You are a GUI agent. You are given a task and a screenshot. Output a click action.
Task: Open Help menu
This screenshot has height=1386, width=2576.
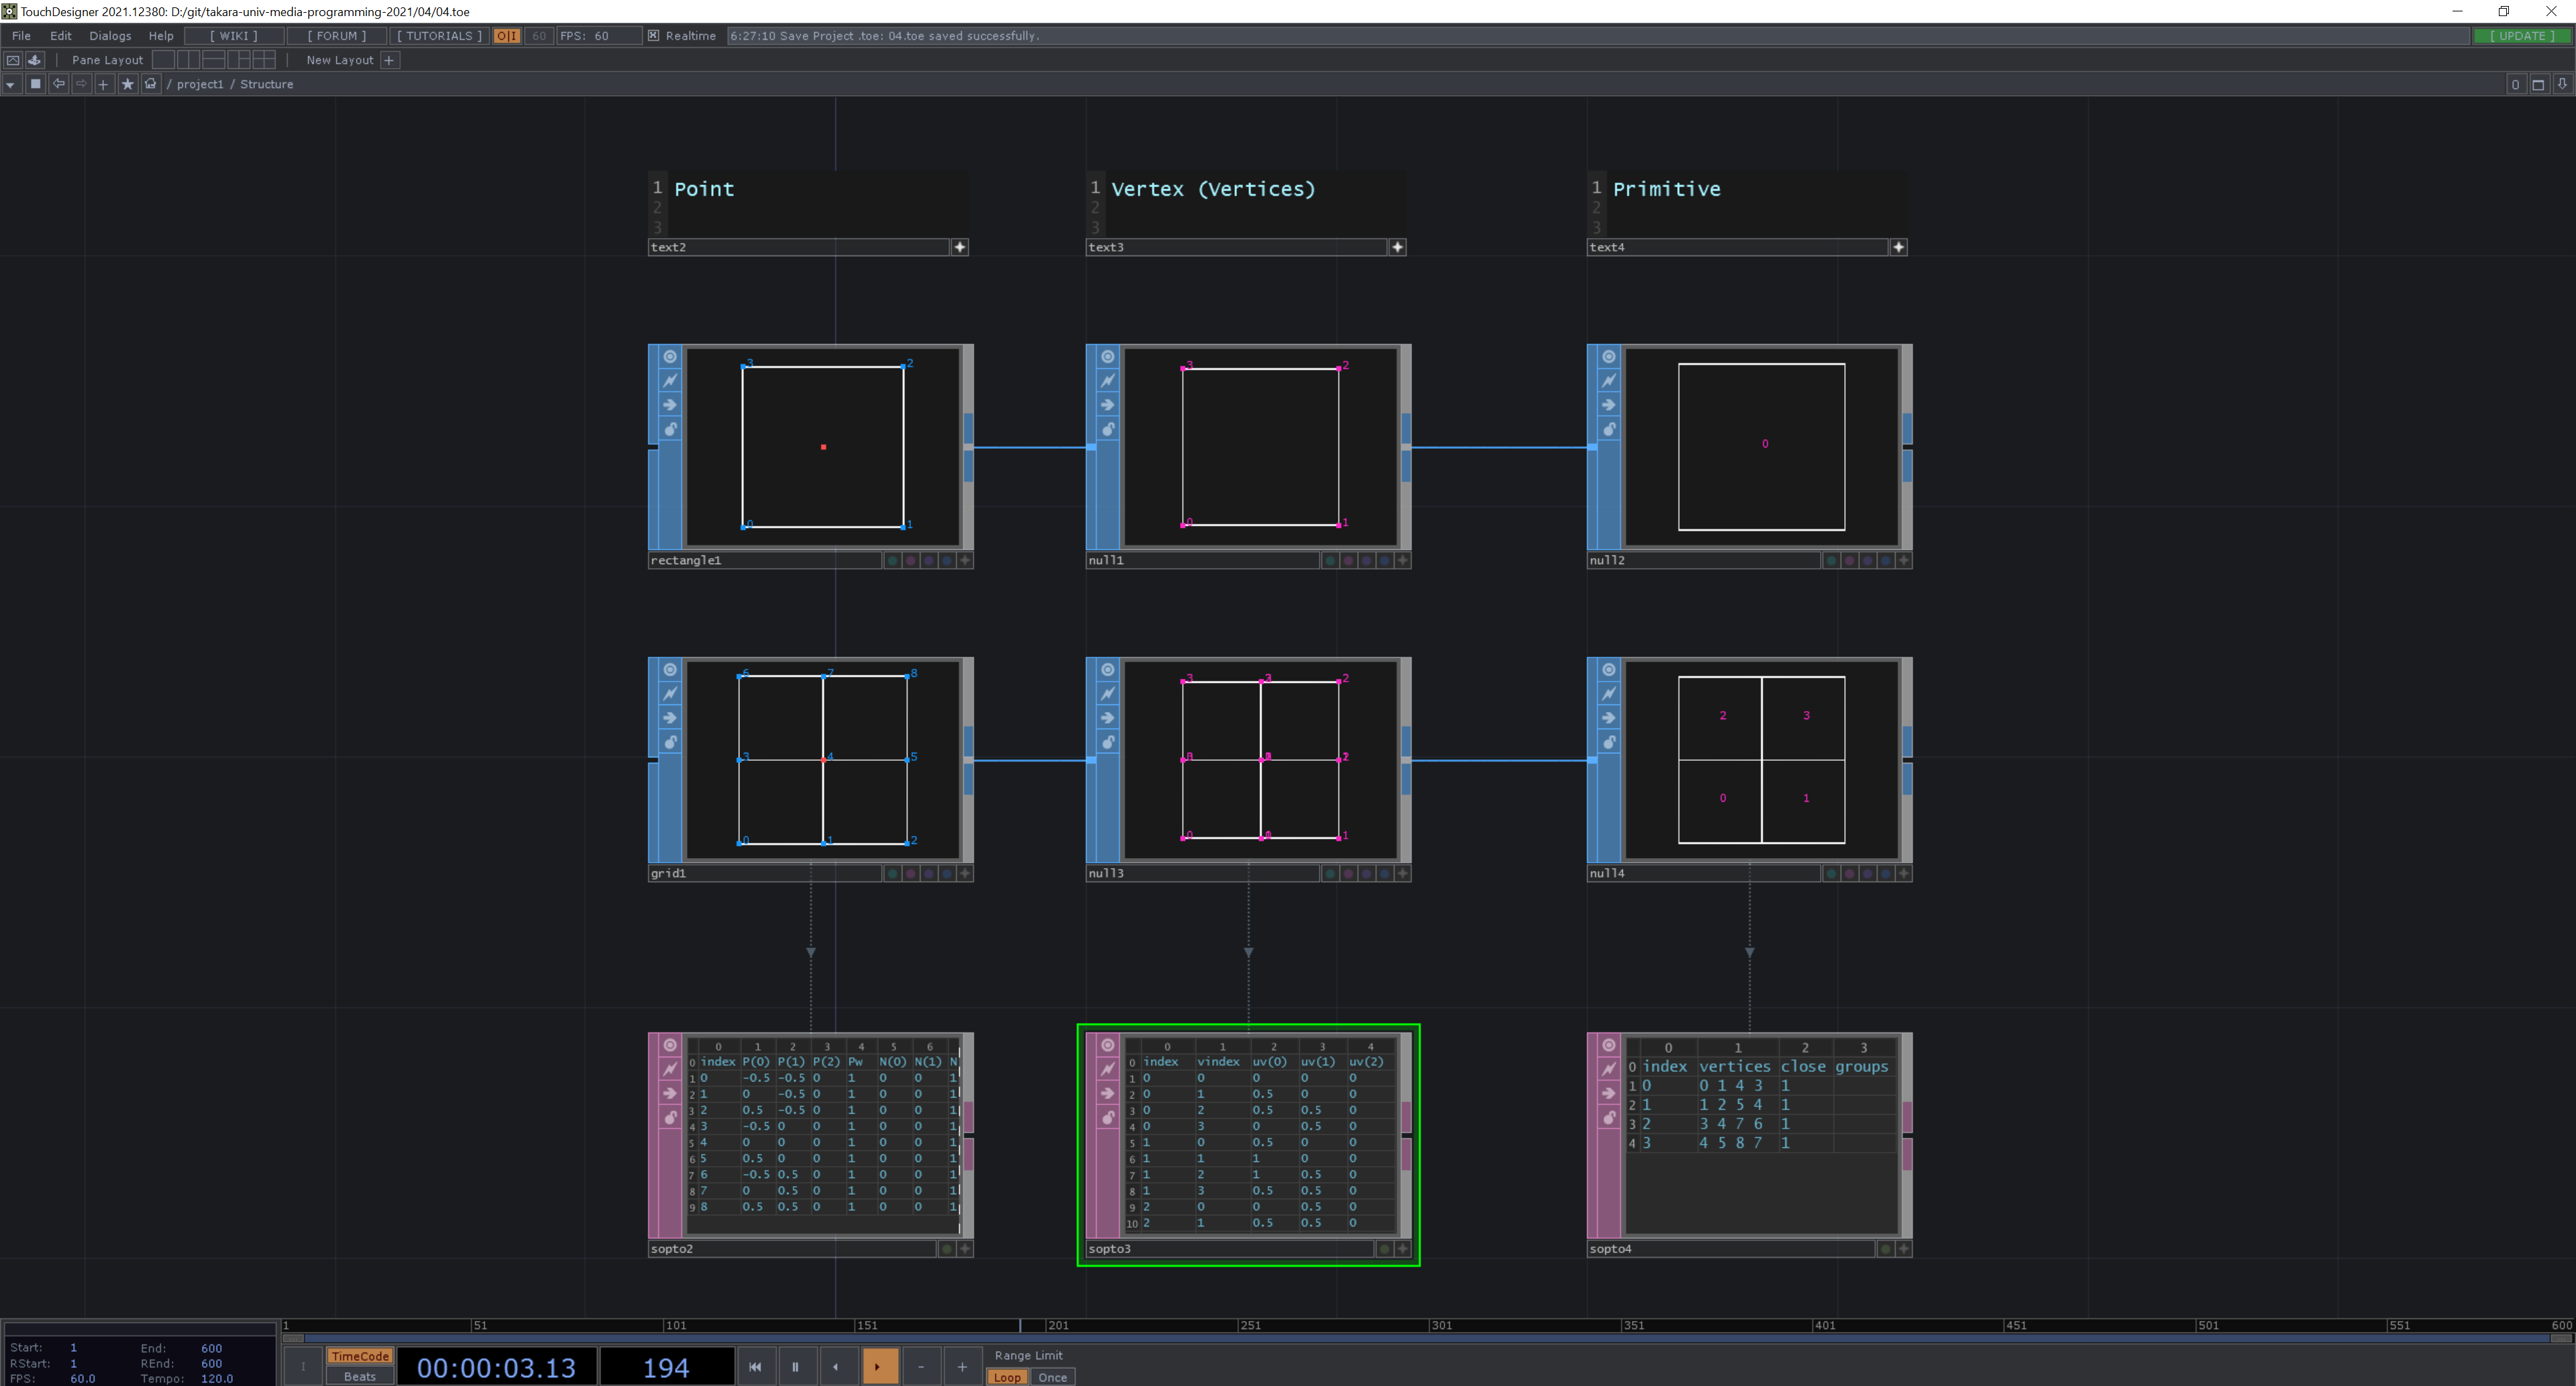point(161,35)
